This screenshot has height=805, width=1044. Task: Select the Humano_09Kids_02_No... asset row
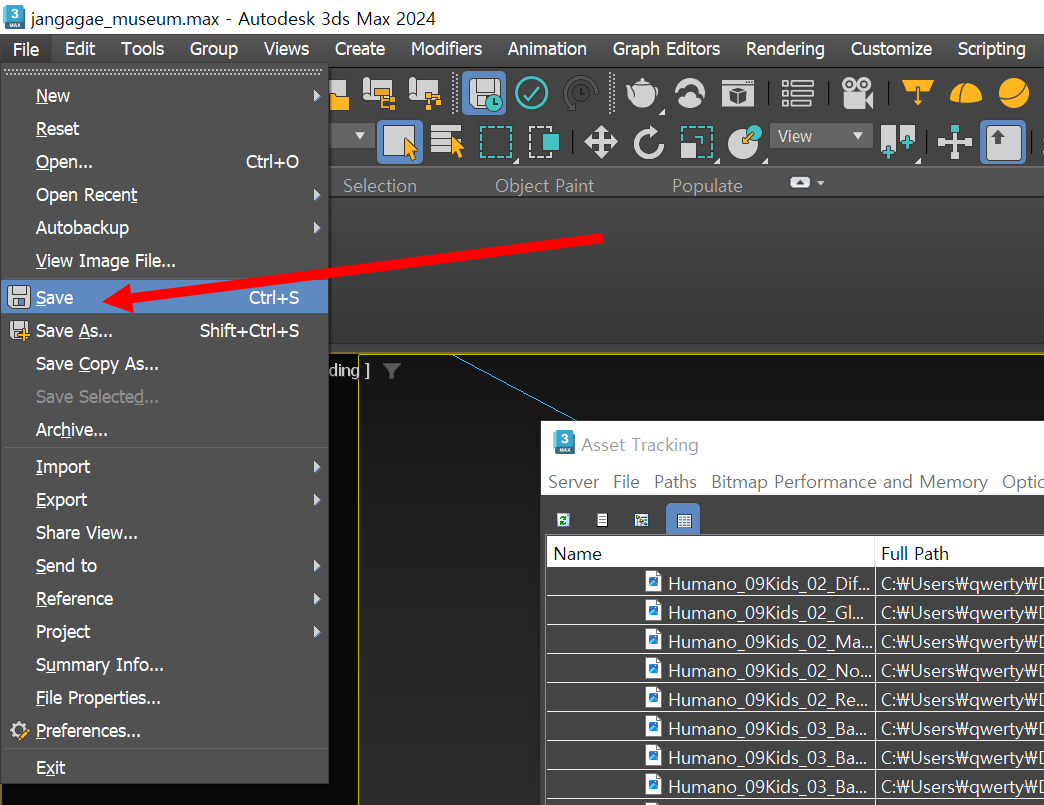[795, 671]
